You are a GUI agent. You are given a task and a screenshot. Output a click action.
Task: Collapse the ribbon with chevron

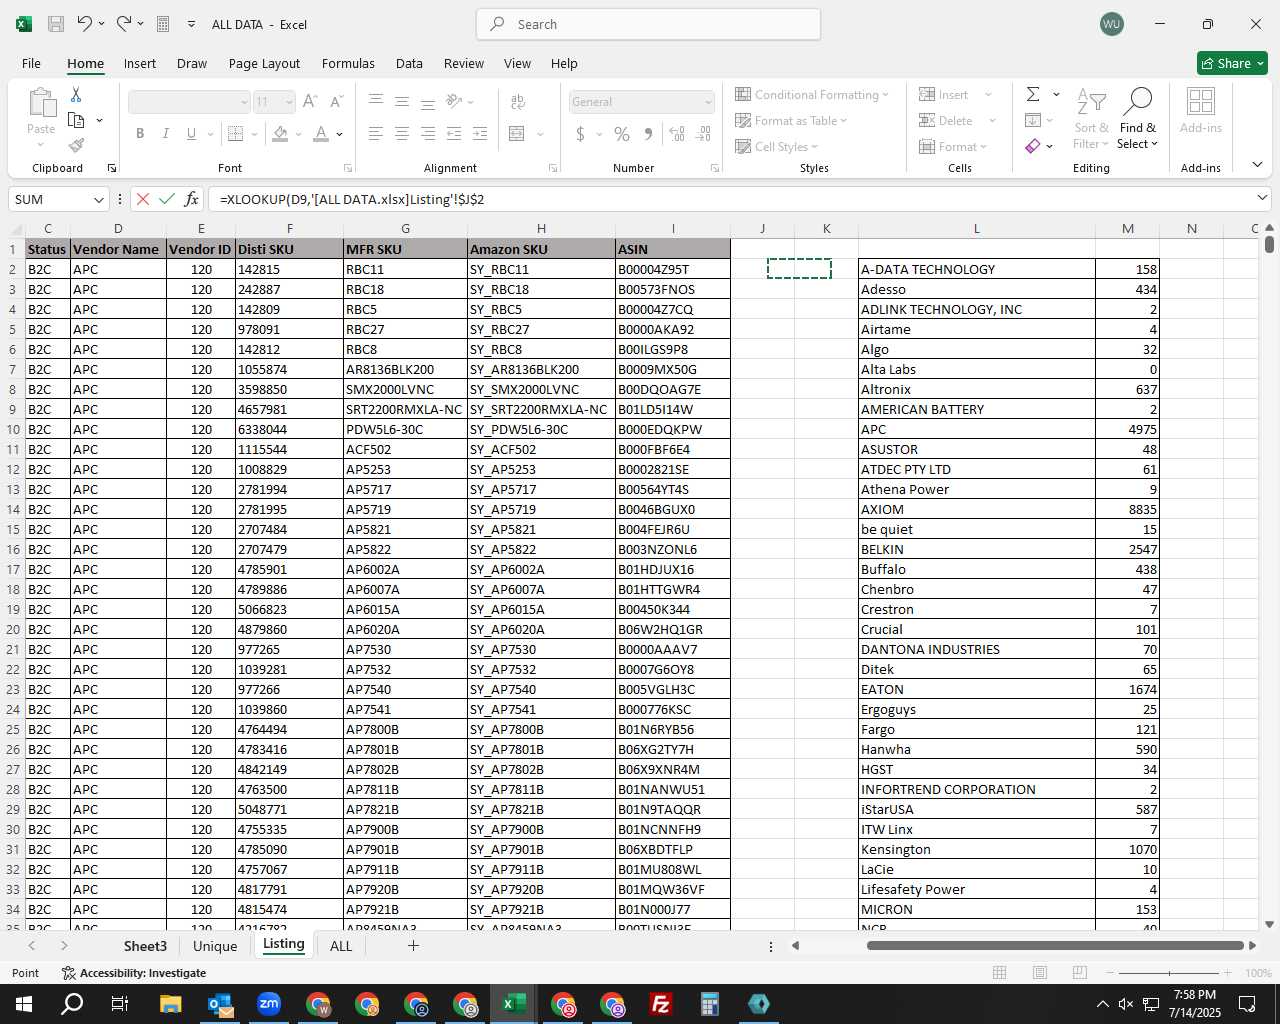1257,165
